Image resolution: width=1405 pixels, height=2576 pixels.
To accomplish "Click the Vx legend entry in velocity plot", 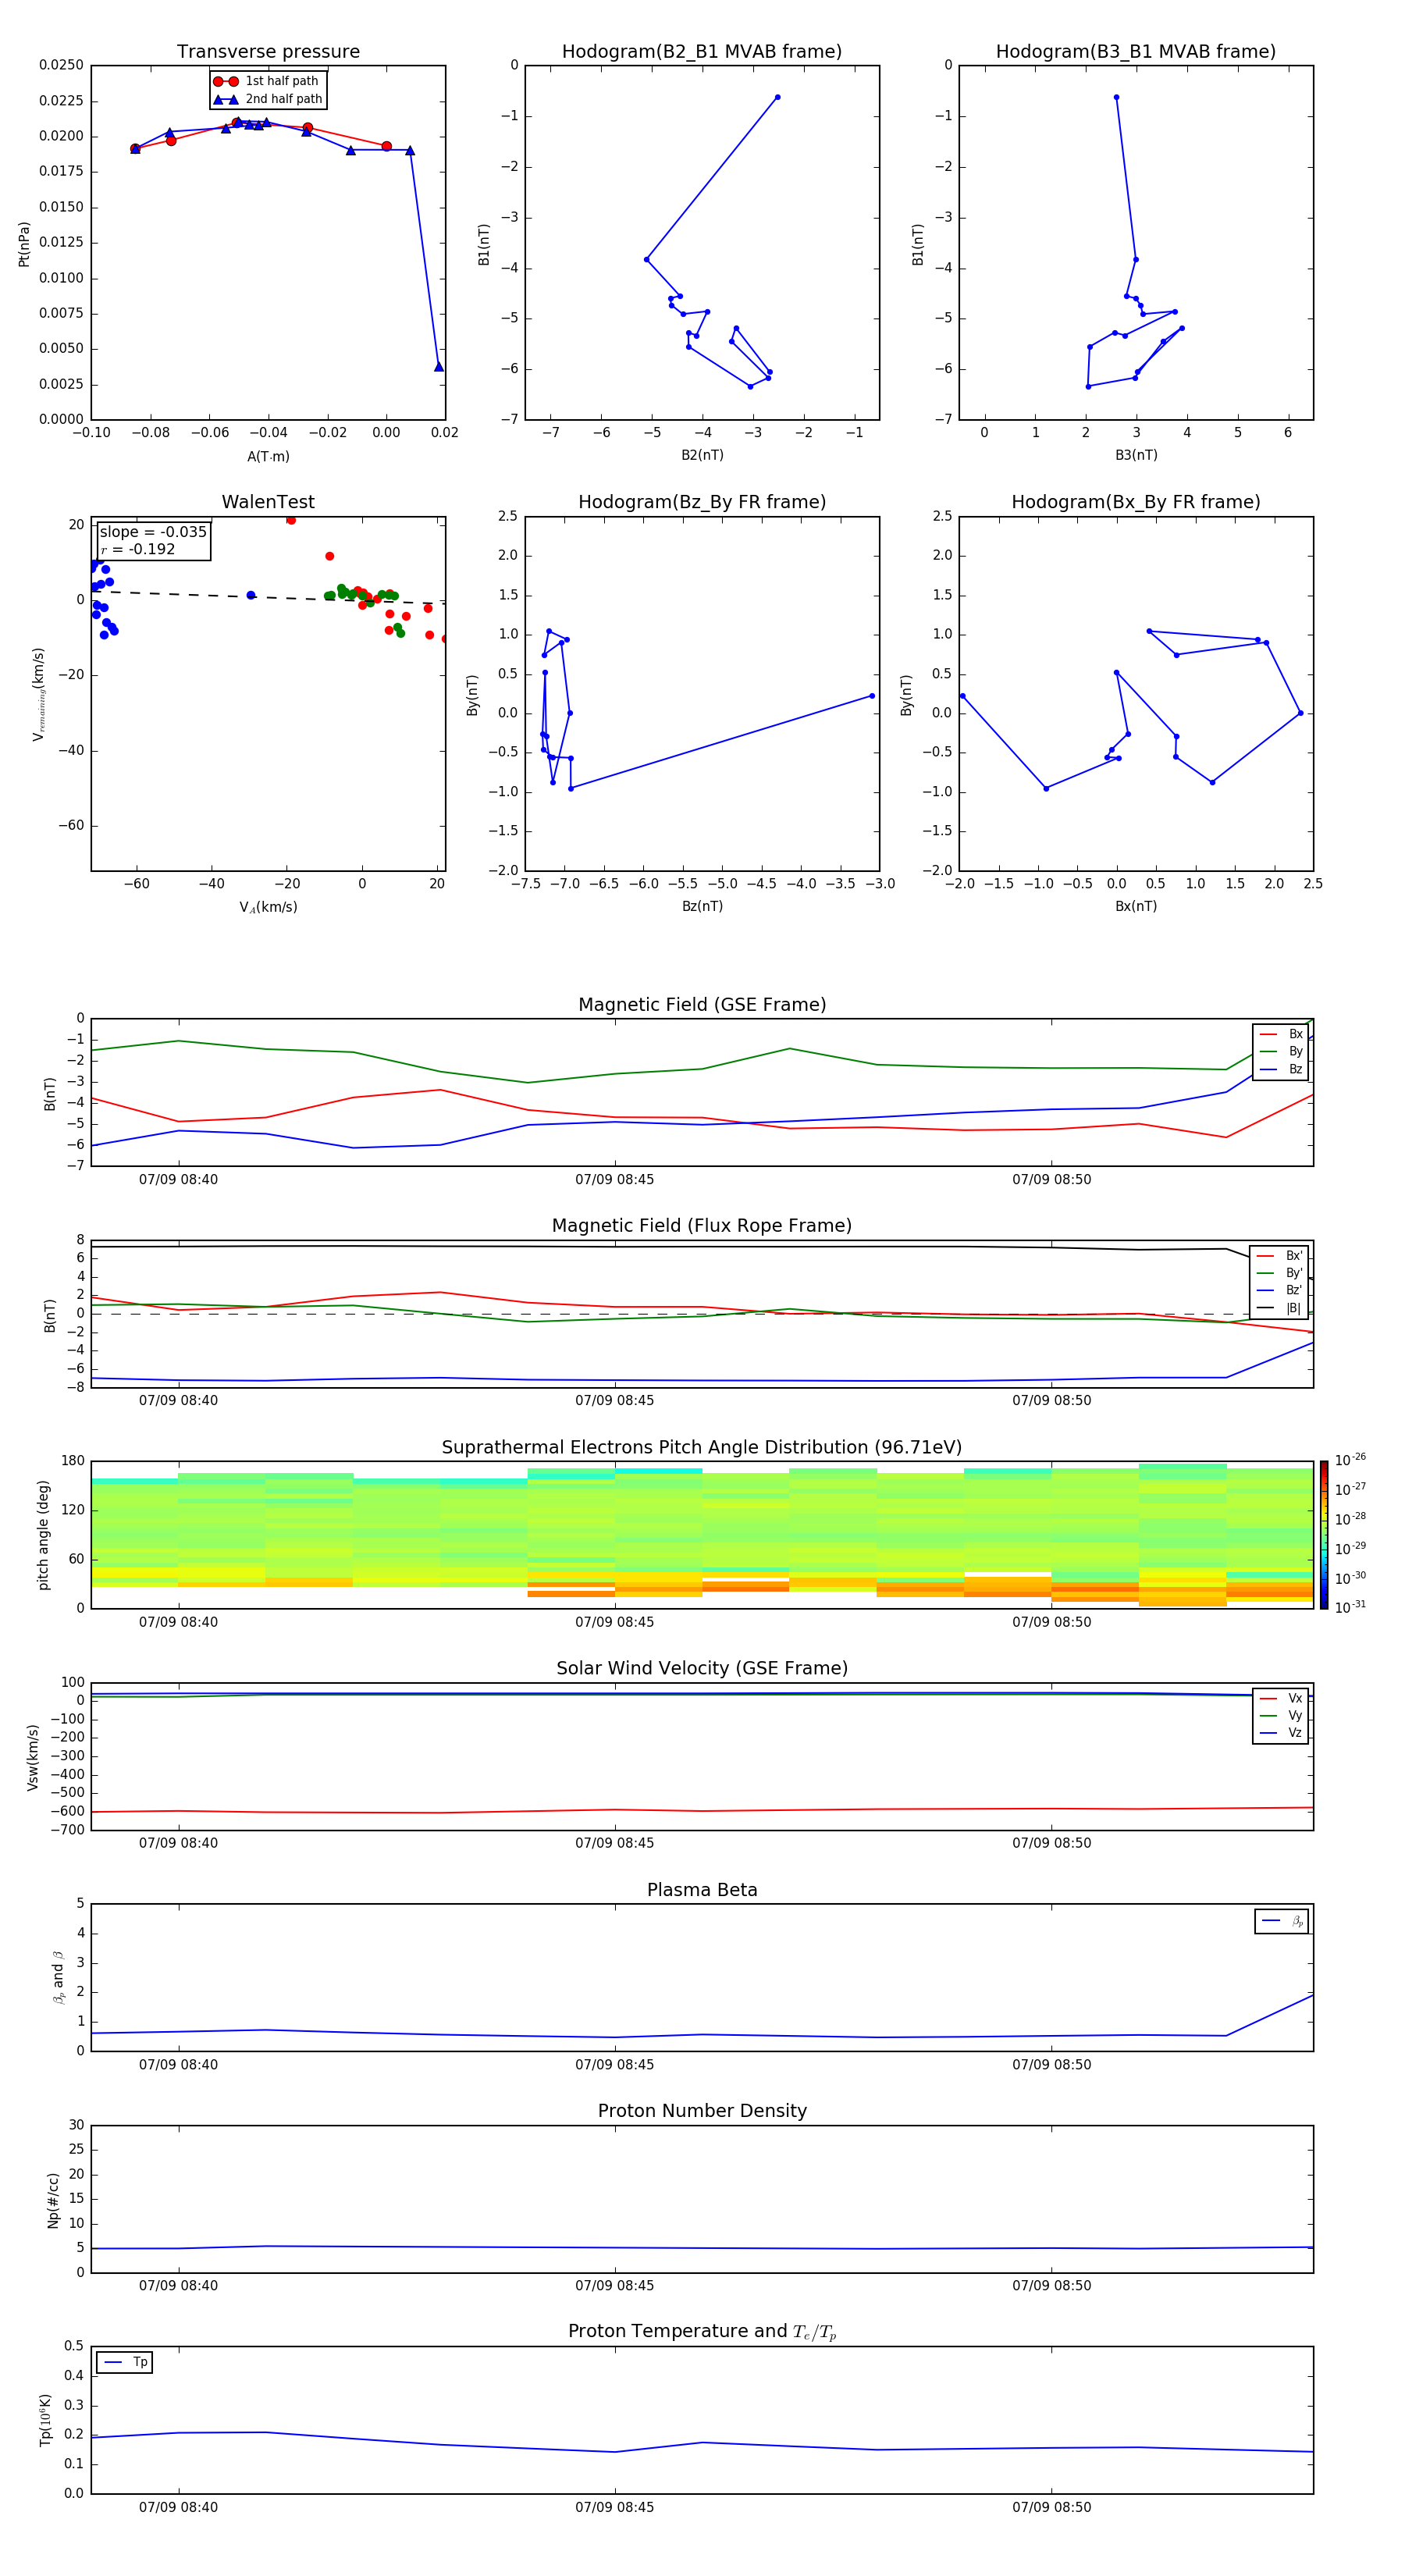I will click(x=1281, y=1698).
